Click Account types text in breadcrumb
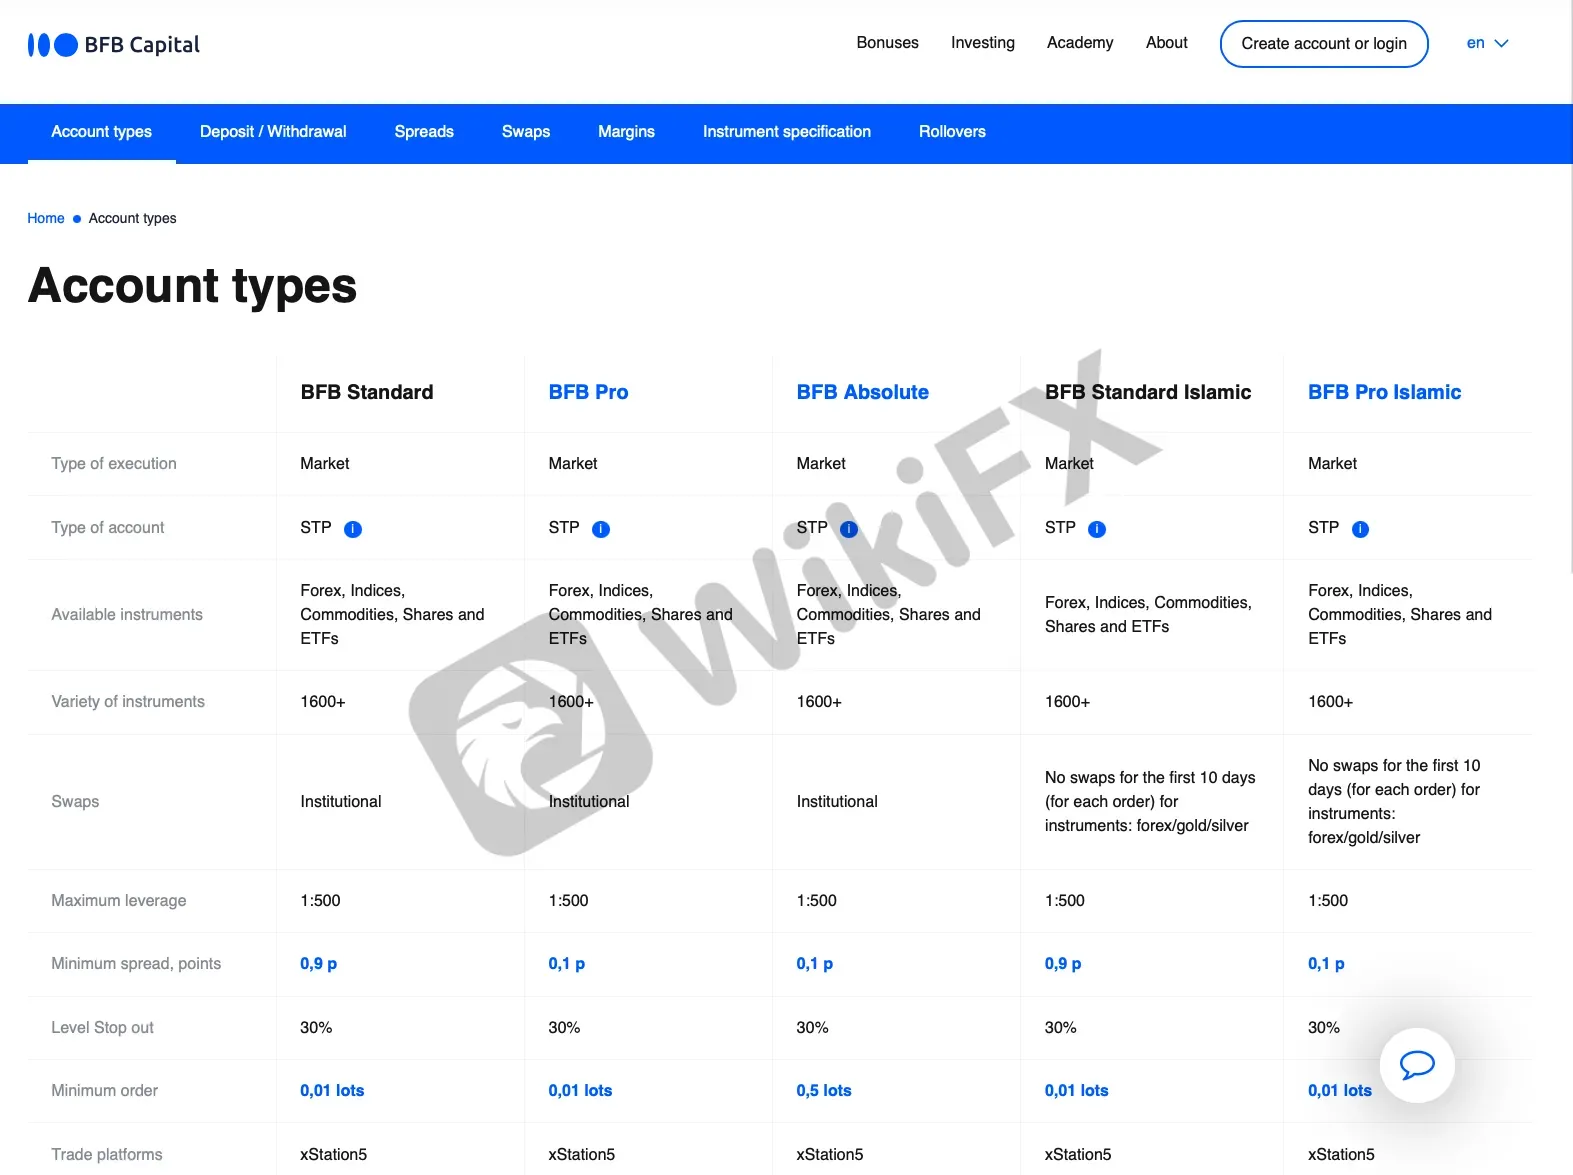 click(x=132, y=218)
